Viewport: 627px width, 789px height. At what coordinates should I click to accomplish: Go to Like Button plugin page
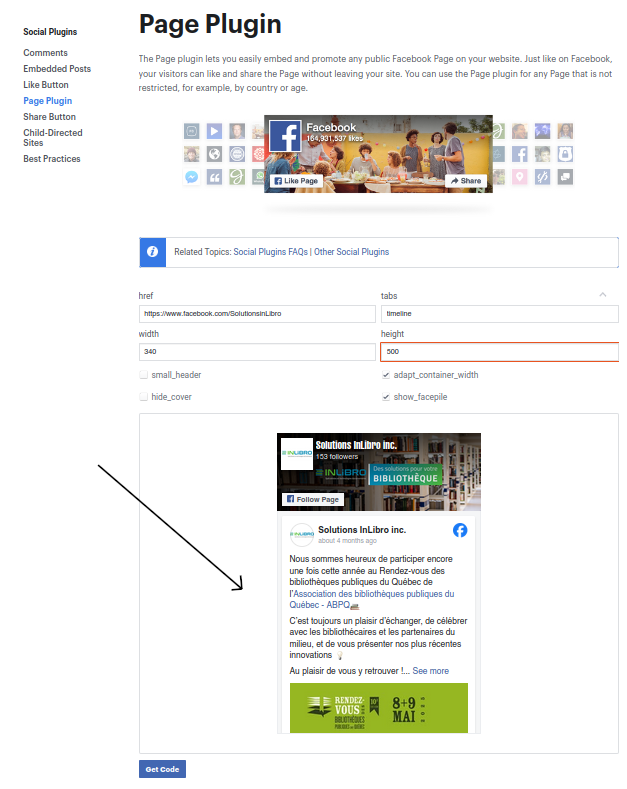coord(46,85)
